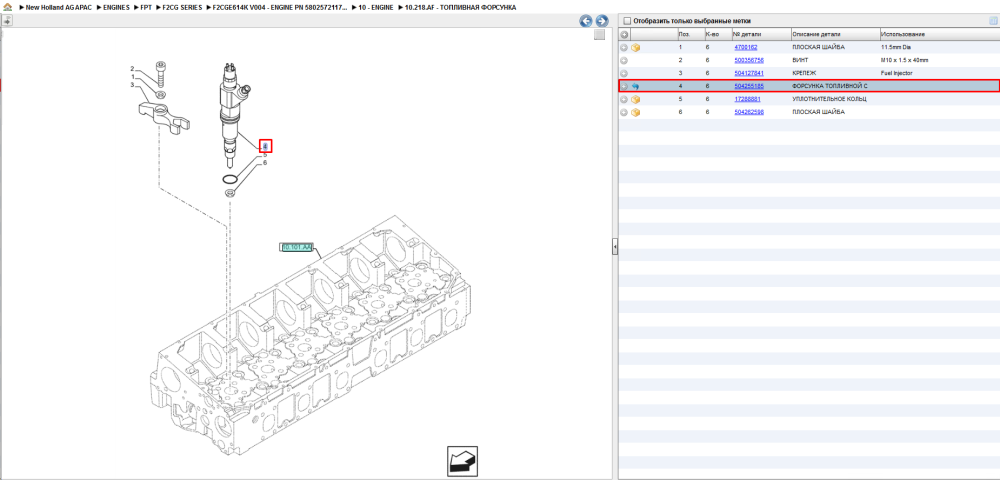Open part number link 17288881
The height and width of the screenshot is (480, 1000).
click(747, 99)
